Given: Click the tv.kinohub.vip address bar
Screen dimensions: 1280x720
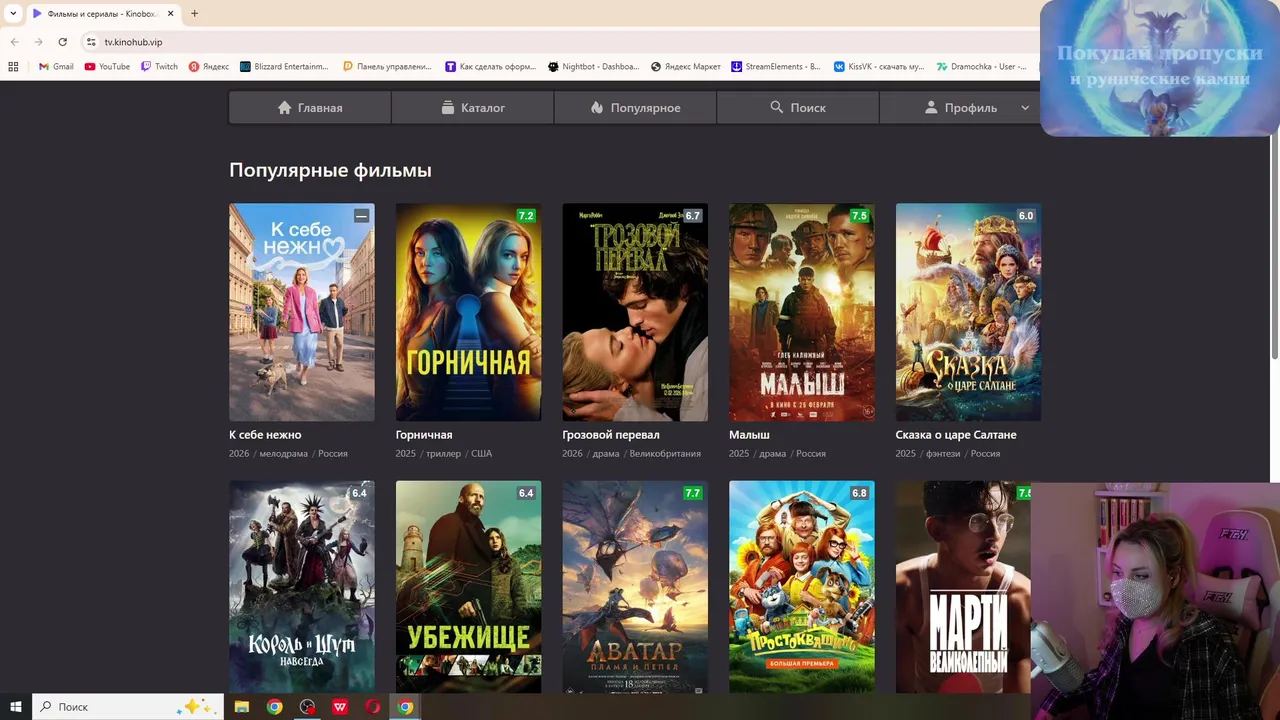Looking at the screenshot, I should (560, 42).
